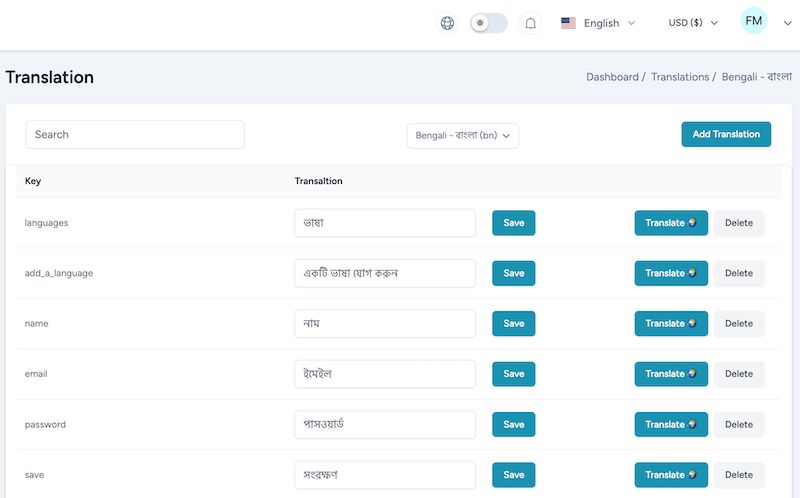Image resolution: width=800 pixels, height=498 pixels.
Task: Delete the email translation row
Action: point(738,374)
